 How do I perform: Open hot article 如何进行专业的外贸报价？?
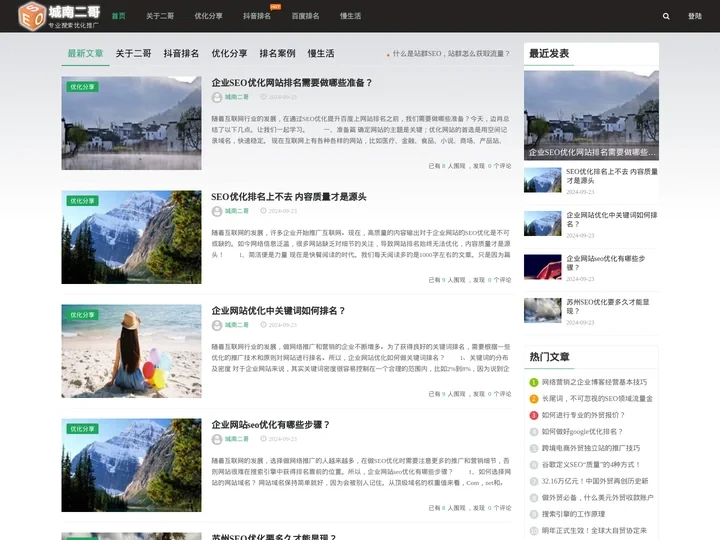click(x=583, y=415)
